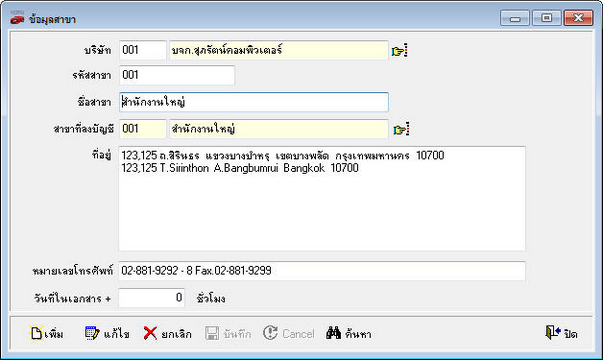Open accounting branch lookup hand icon
The width and height of the screenshot is (603, 360).
[401, 129]
